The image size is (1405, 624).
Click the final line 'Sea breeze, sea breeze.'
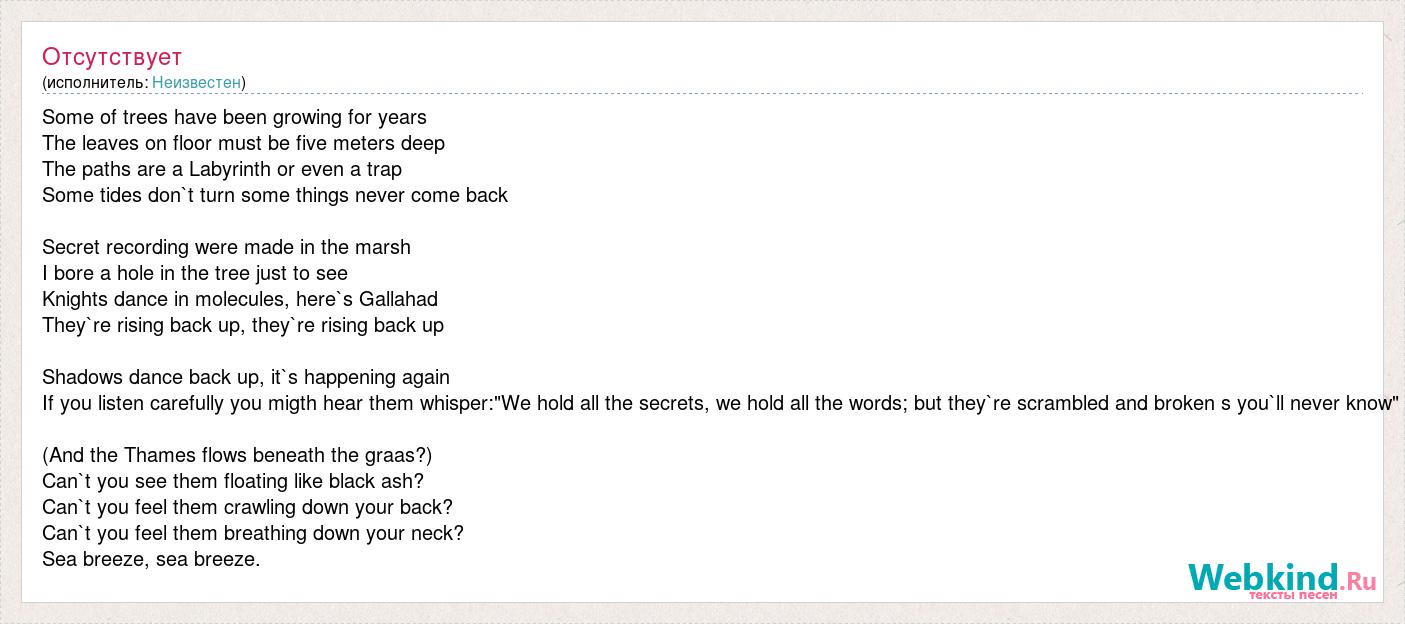[151, 559]
